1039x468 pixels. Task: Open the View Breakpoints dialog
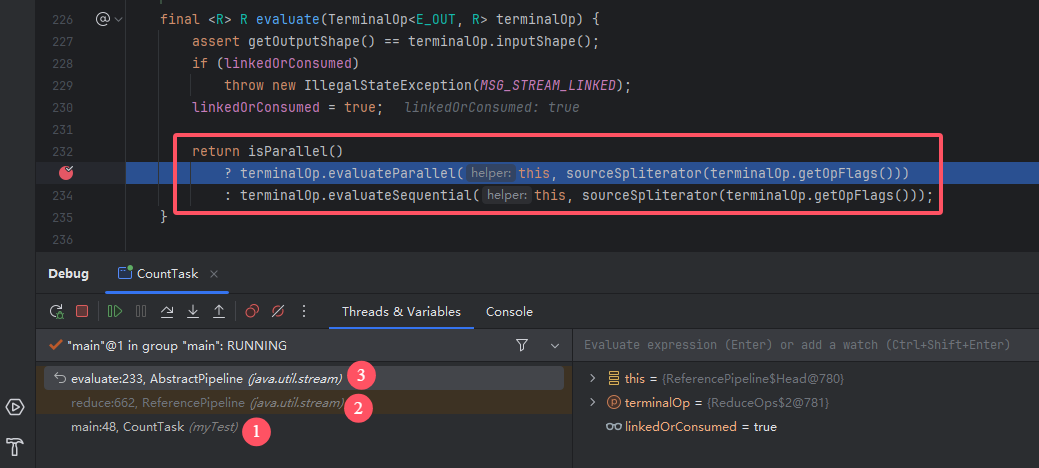point(253,311)
